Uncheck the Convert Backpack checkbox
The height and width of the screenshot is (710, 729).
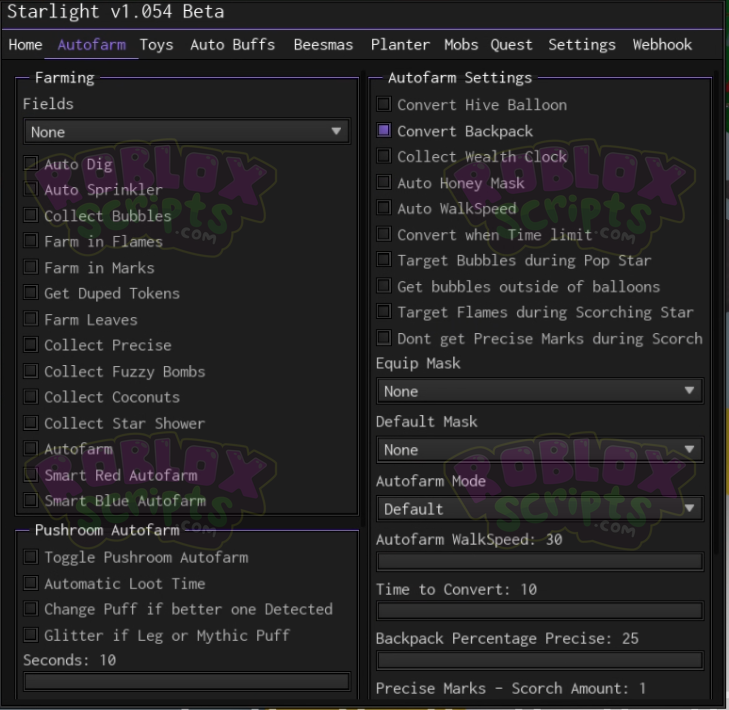[x=384, y=131]
